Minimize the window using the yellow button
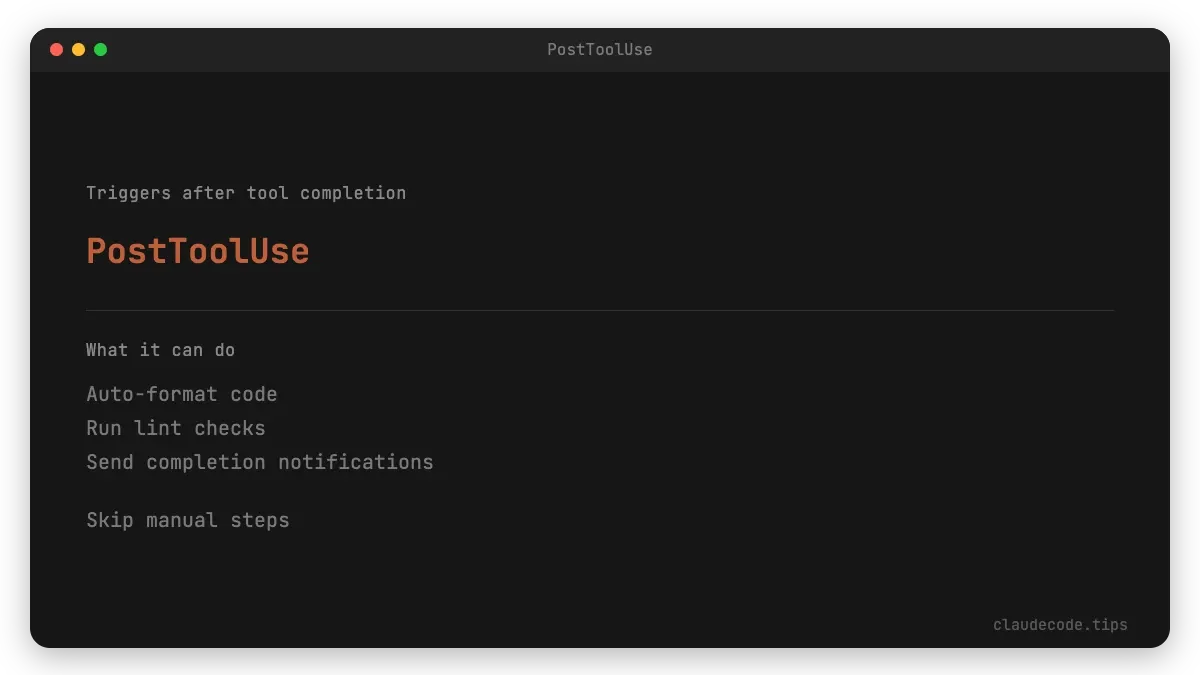 (x=78, y=49)
